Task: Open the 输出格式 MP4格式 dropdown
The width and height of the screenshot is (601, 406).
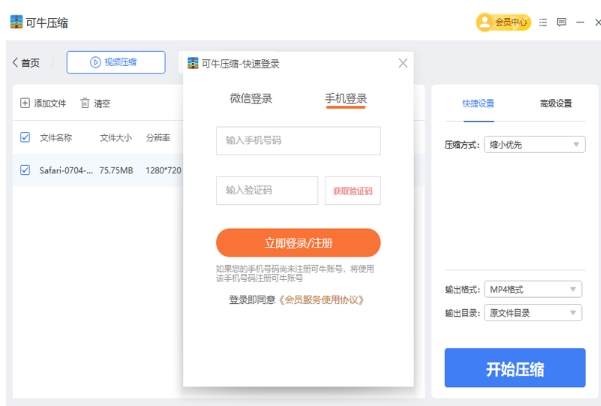Action: pyautogui.click(x=532, y=290)
